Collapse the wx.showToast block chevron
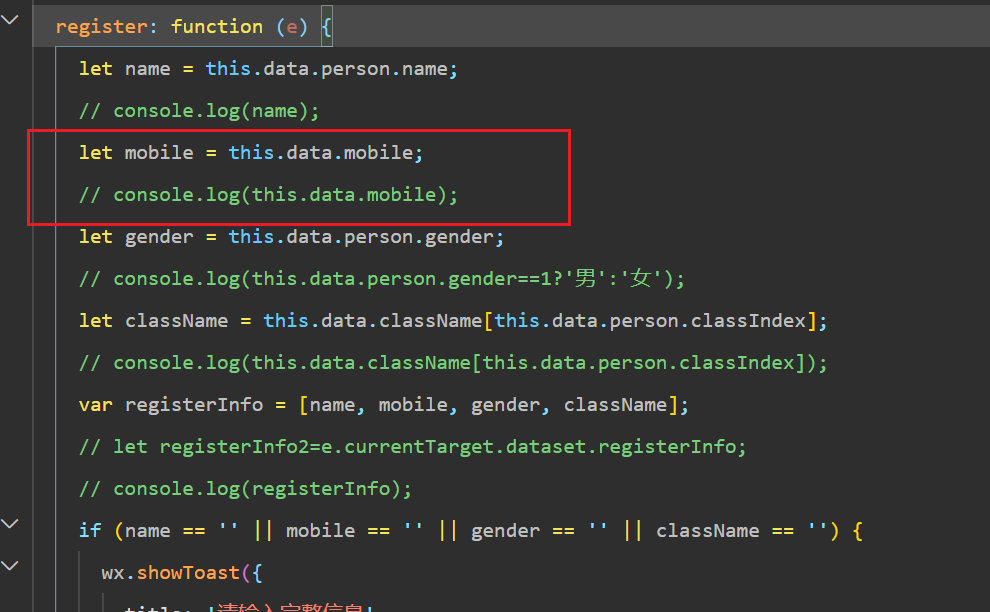 click(10, 565)
